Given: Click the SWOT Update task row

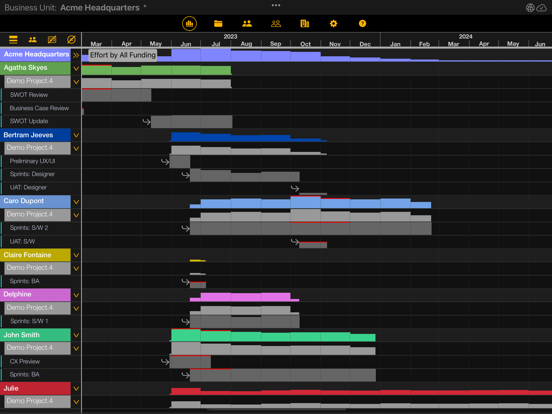Looking at the screenshot, I should tap(41, 121).
